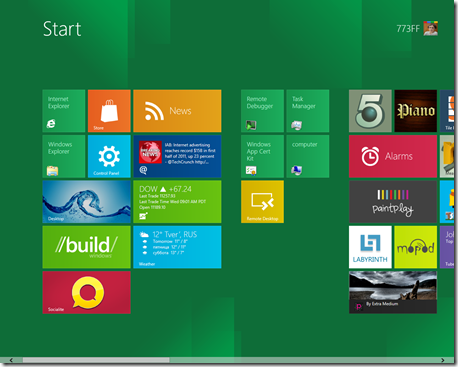This screenshot has height=367, width=458.
Task: Click the horizontal scrollbar thumb
Action: (x=96, y=360)
